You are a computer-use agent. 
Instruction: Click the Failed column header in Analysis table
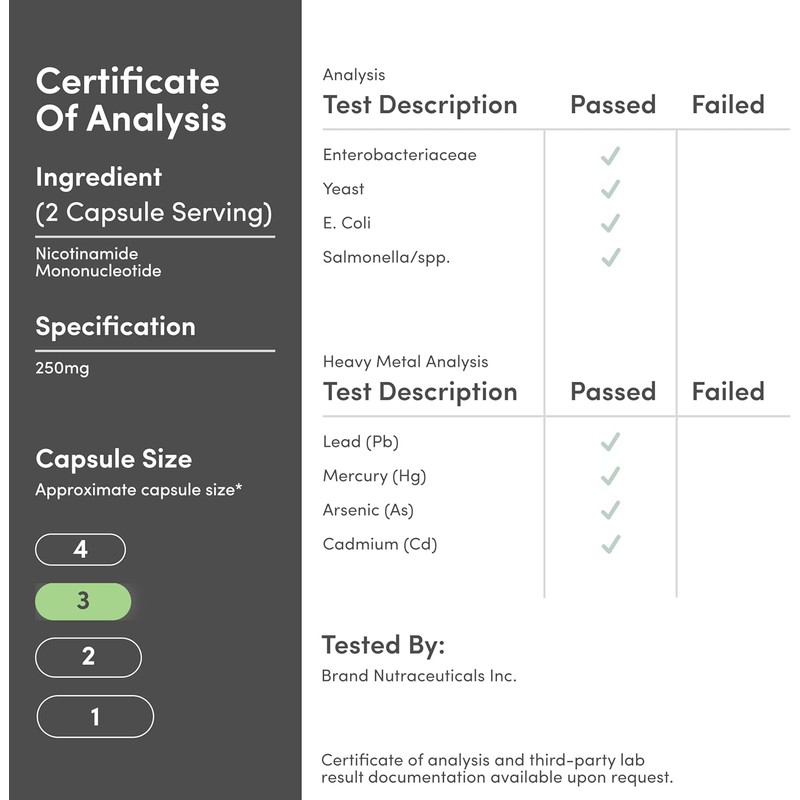728,105
